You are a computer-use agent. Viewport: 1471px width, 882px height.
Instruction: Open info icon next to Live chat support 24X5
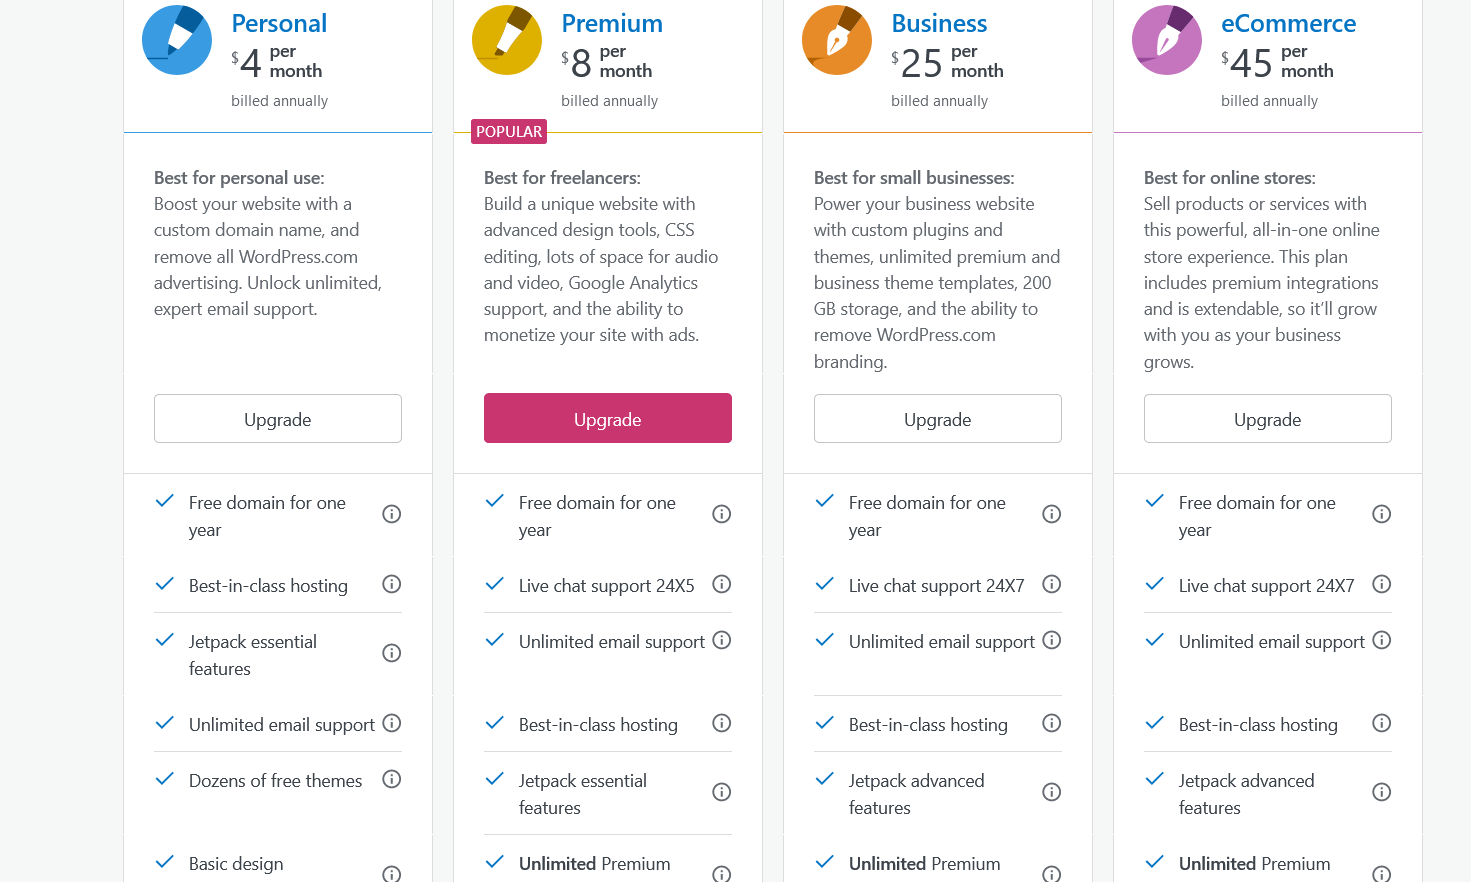722,584
